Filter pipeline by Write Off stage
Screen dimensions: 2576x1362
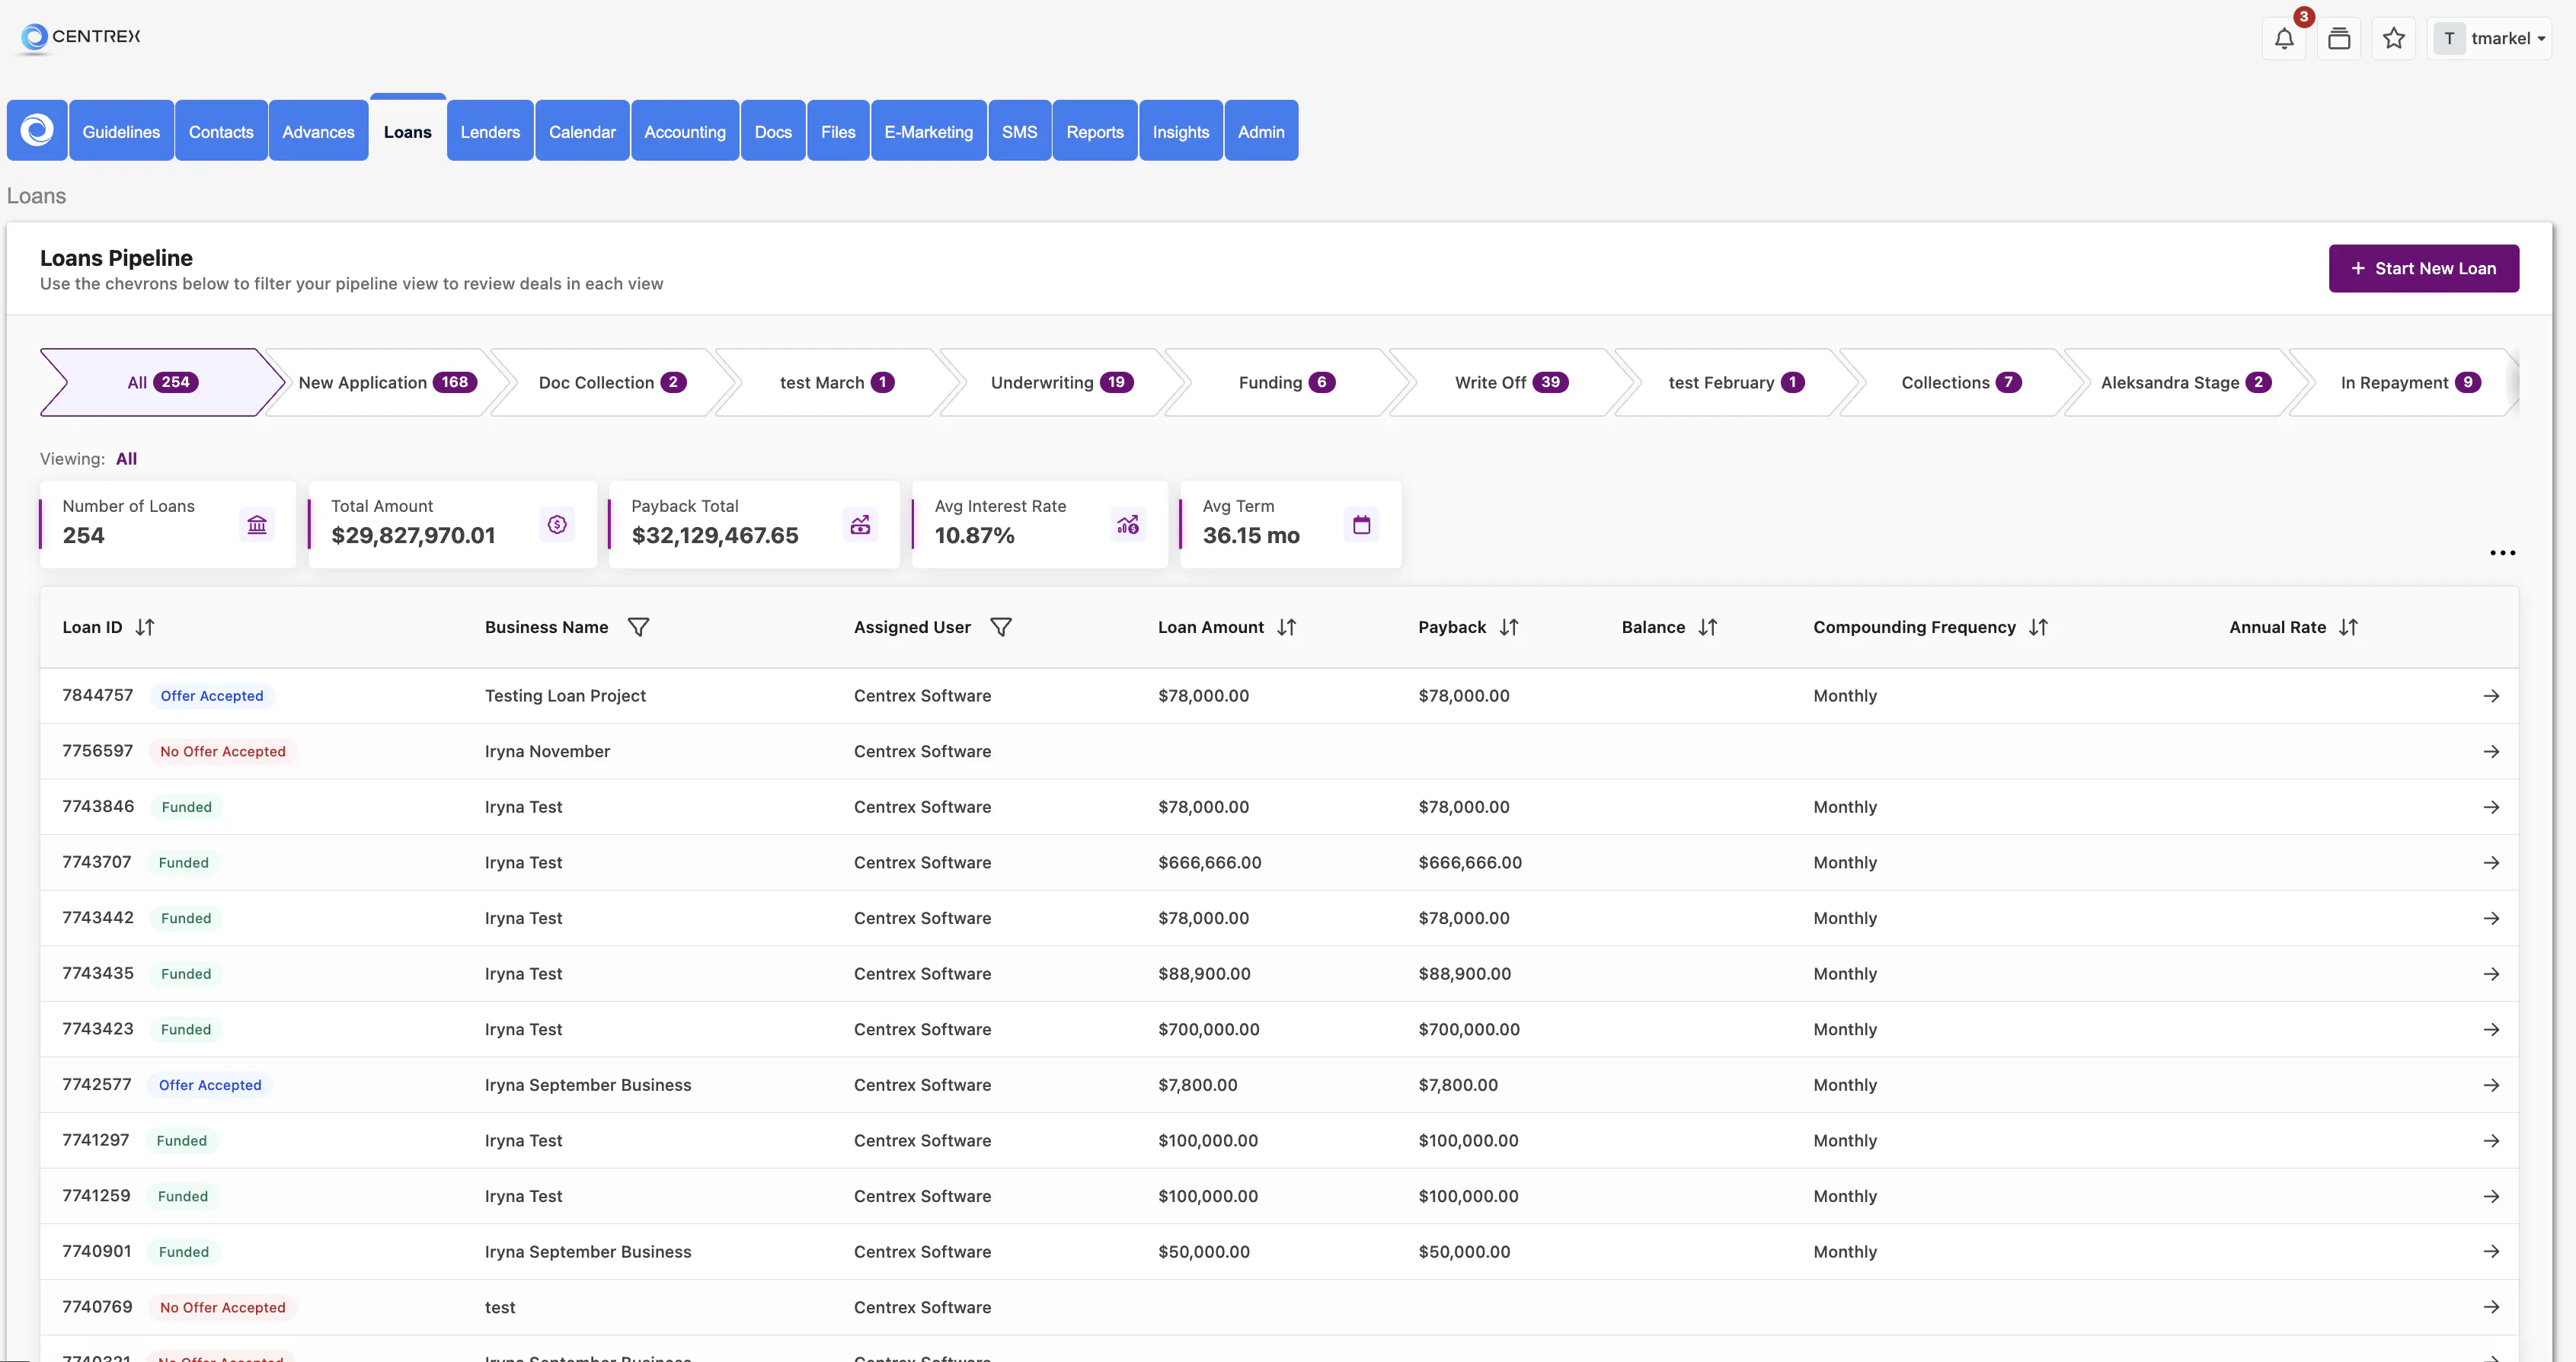click(1511, 383)
